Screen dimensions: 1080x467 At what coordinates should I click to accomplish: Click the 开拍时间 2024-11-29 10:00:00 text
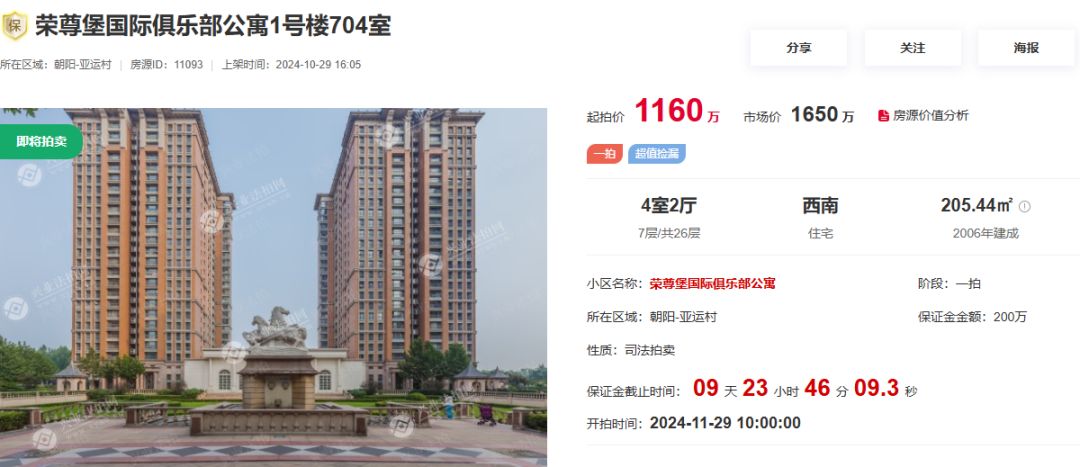[x=694, y=423]
